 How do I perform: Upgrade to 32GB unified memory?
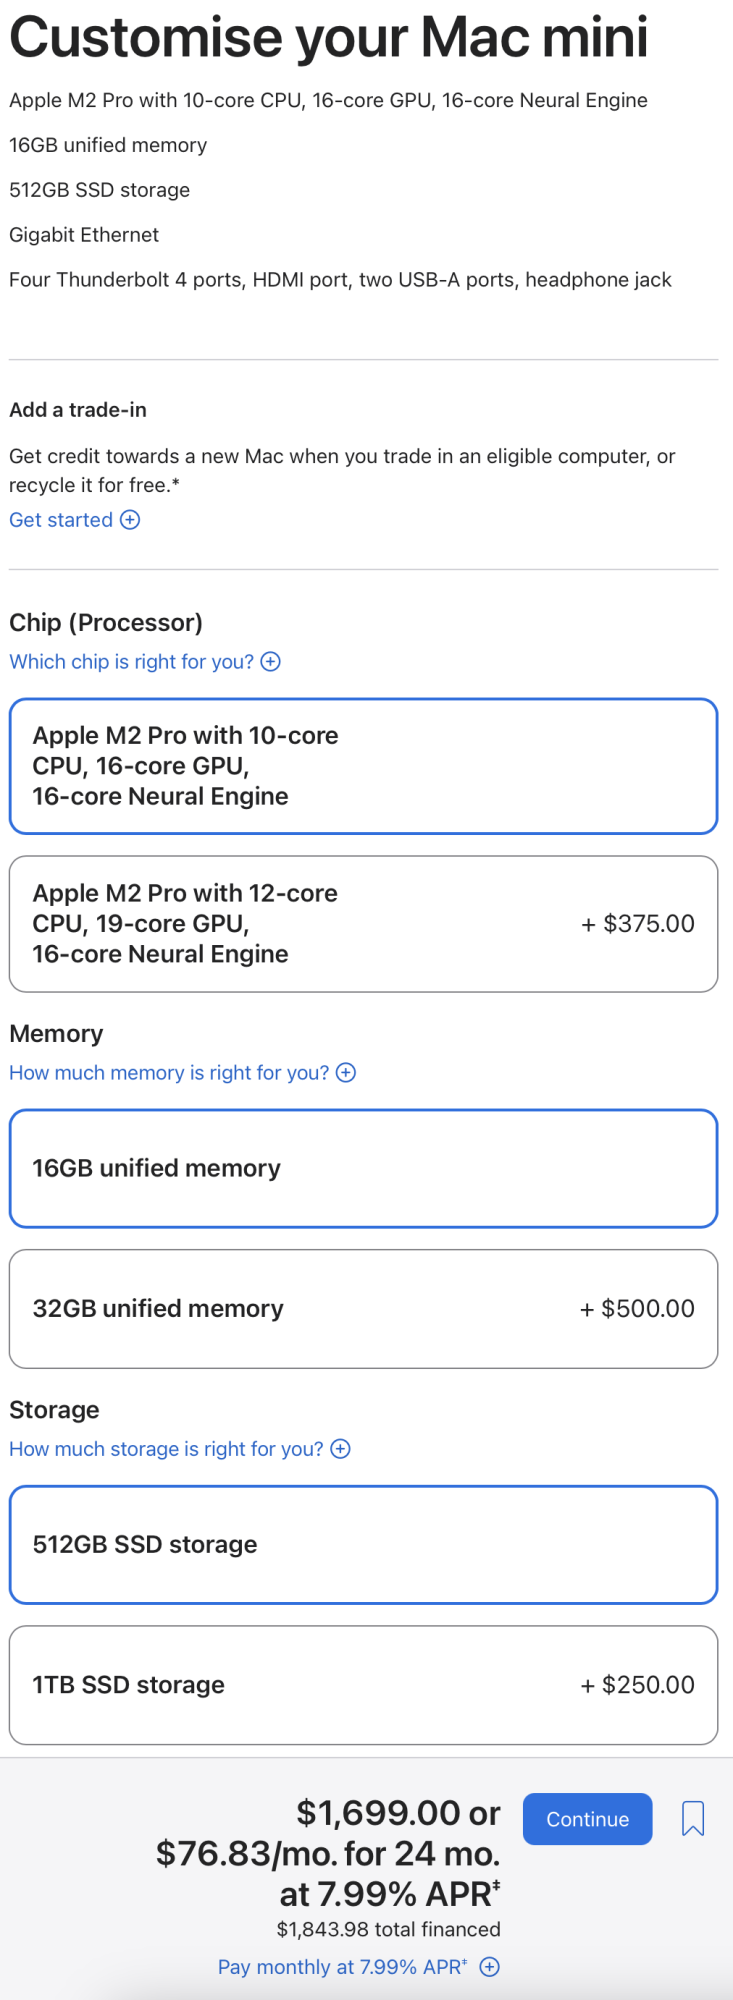(363, 1308)
